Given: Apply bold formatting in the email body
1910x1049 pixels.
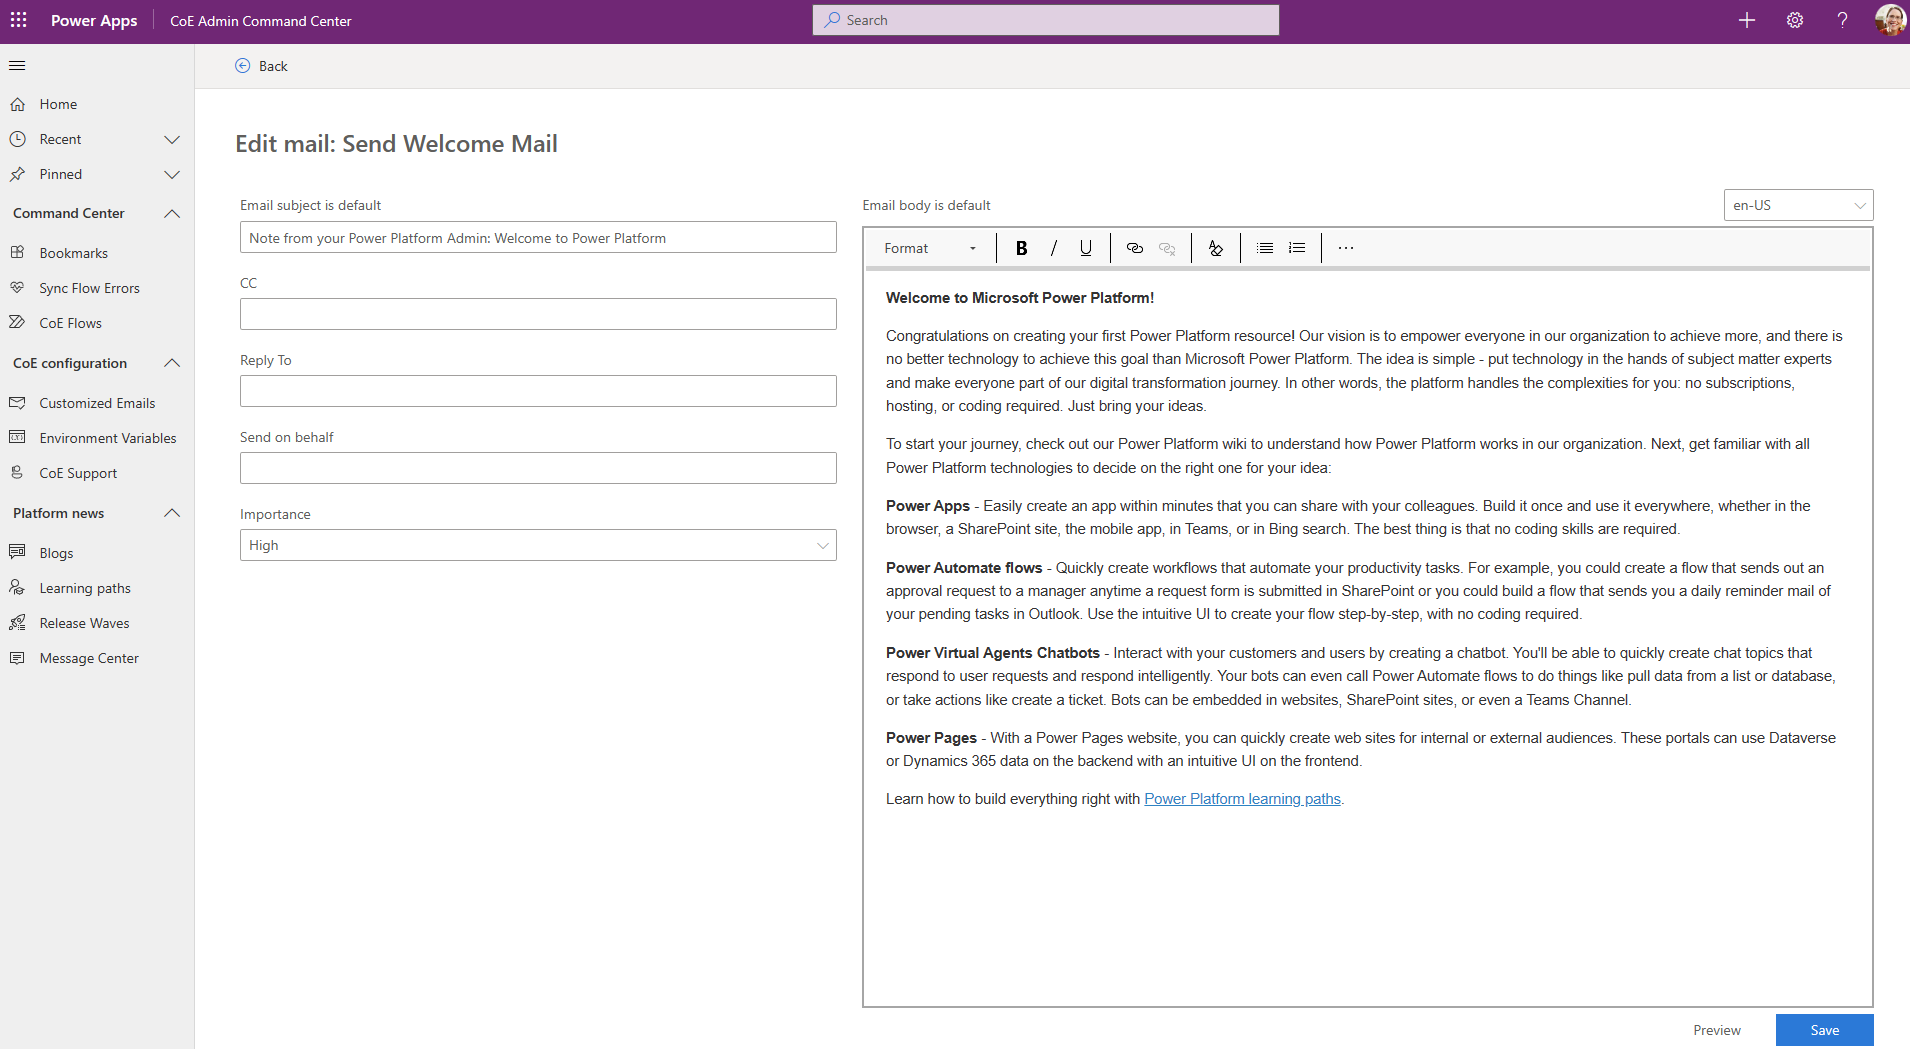Looking at the screenshot, I should pyautogui.click(x=1021, y=247).
